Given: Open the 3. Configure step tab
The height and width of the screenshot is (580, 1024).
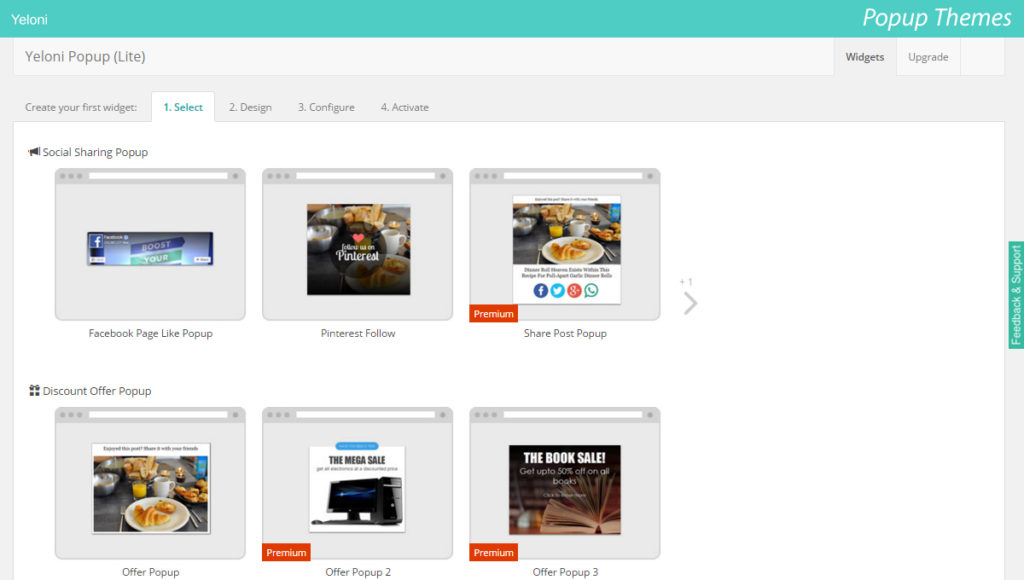Looking at the screenshot, I should 326,107.
